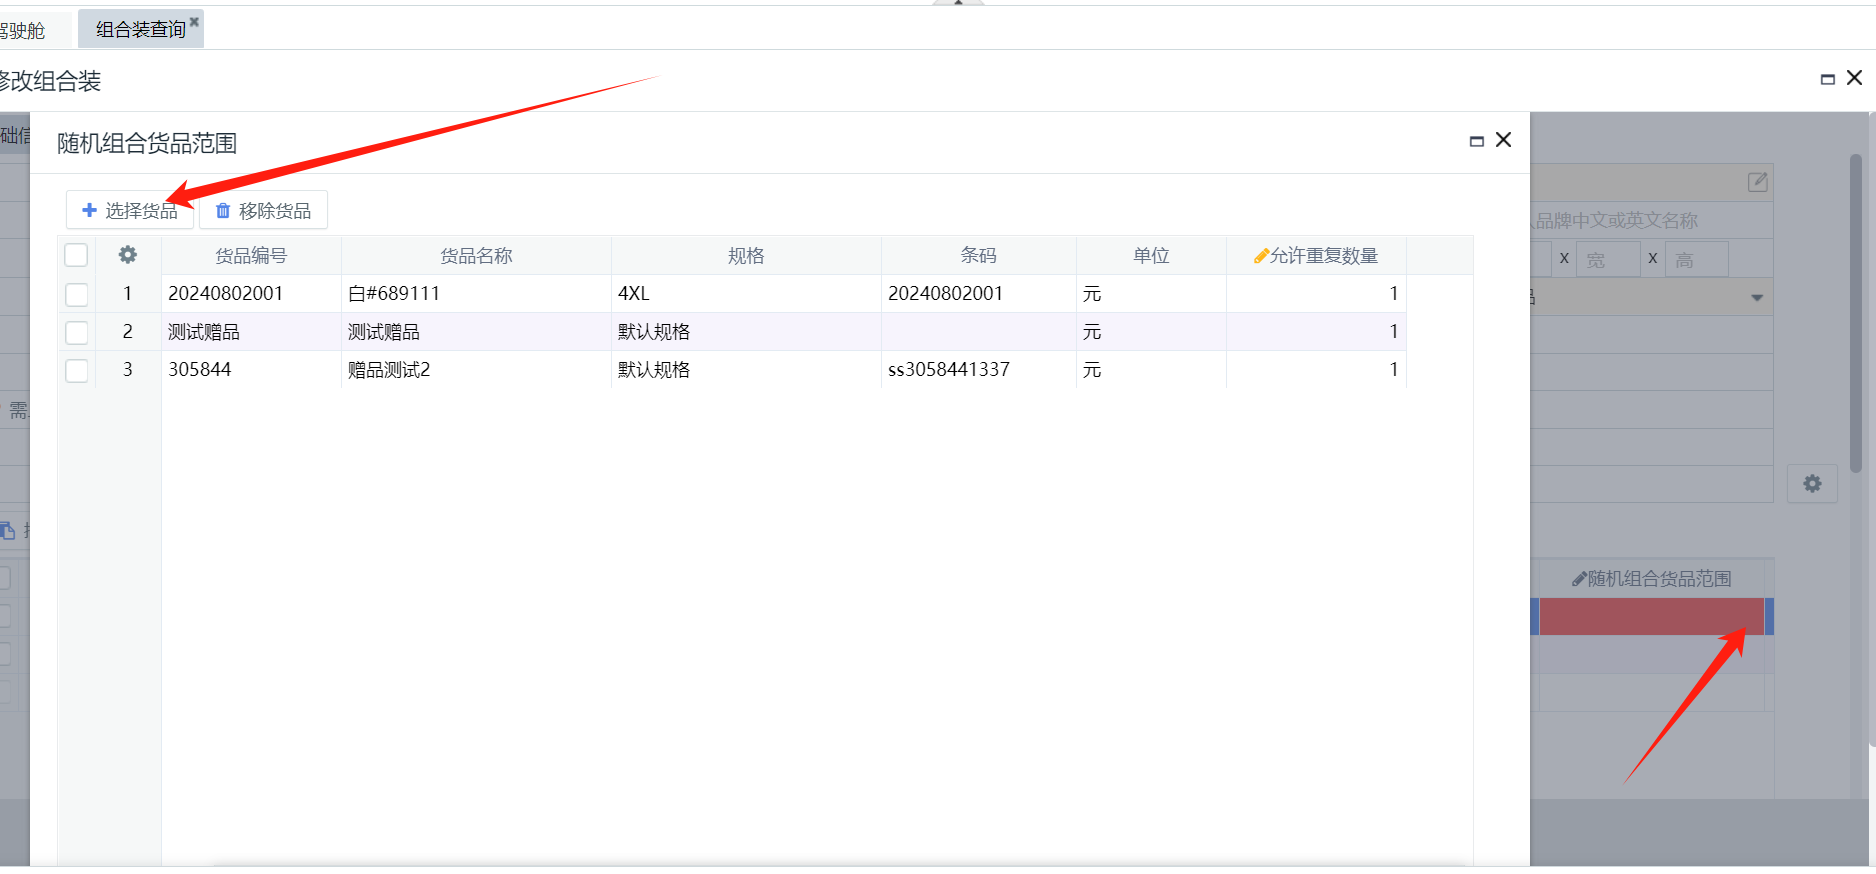Toggle the select-all header checkbox
This screenshot has height=874, width=1876.
pyautogui.click(x=76, y=255)
